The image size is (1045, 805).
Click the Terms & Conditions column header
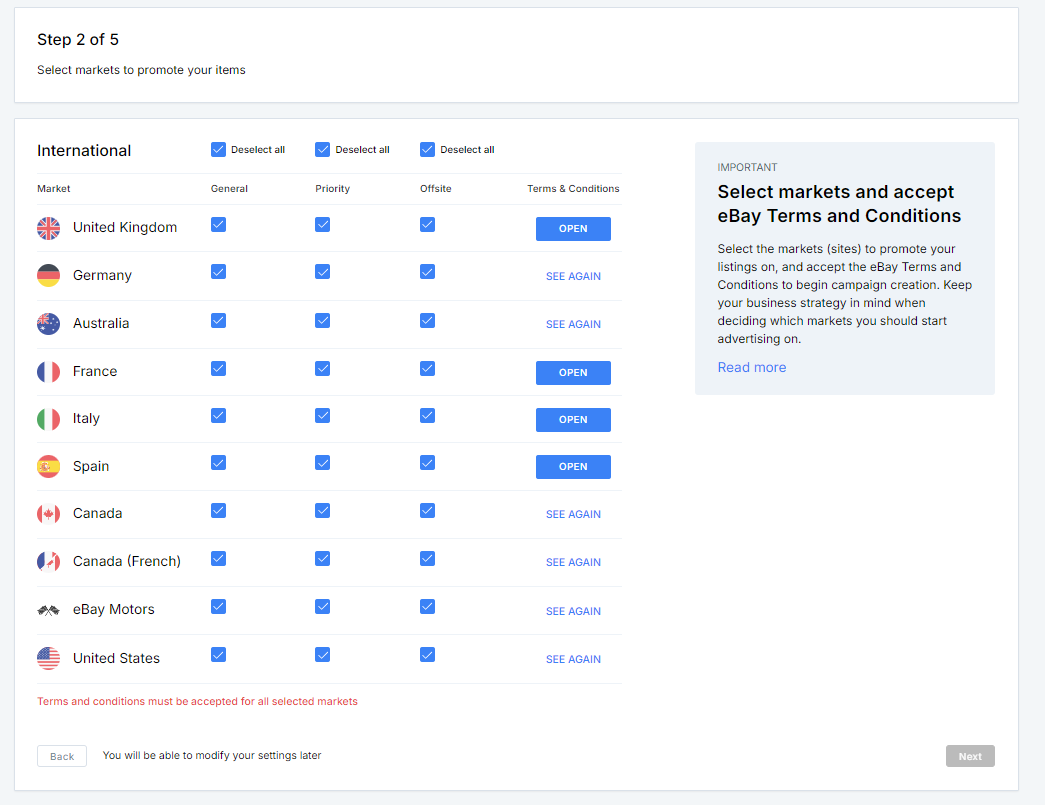[573, 189]
